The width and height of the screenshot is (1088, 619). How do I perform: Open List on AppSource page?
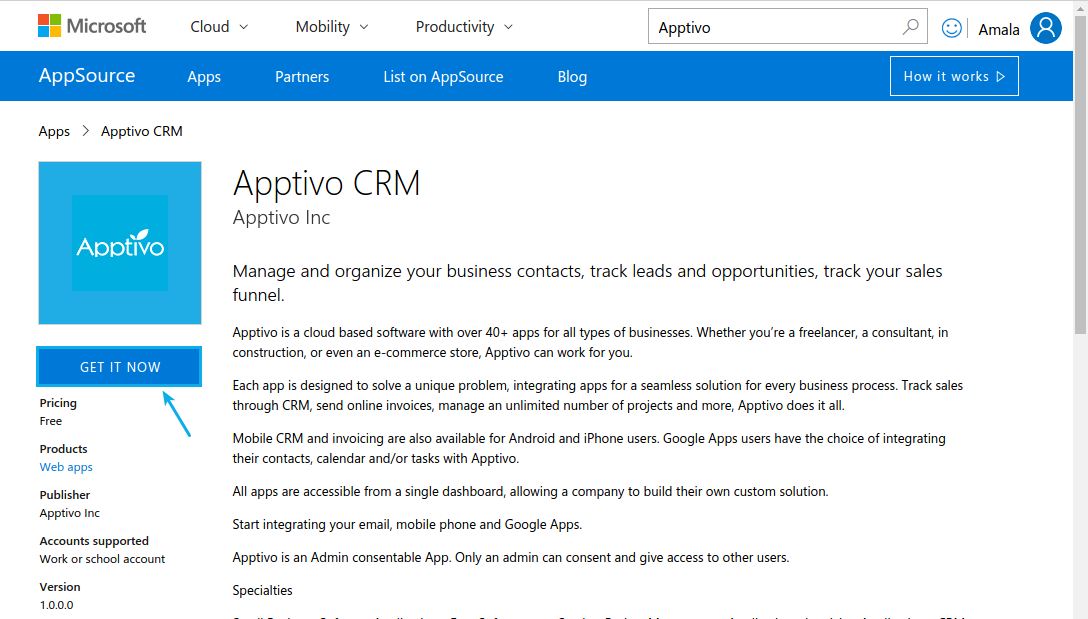[x=443, y=77]
